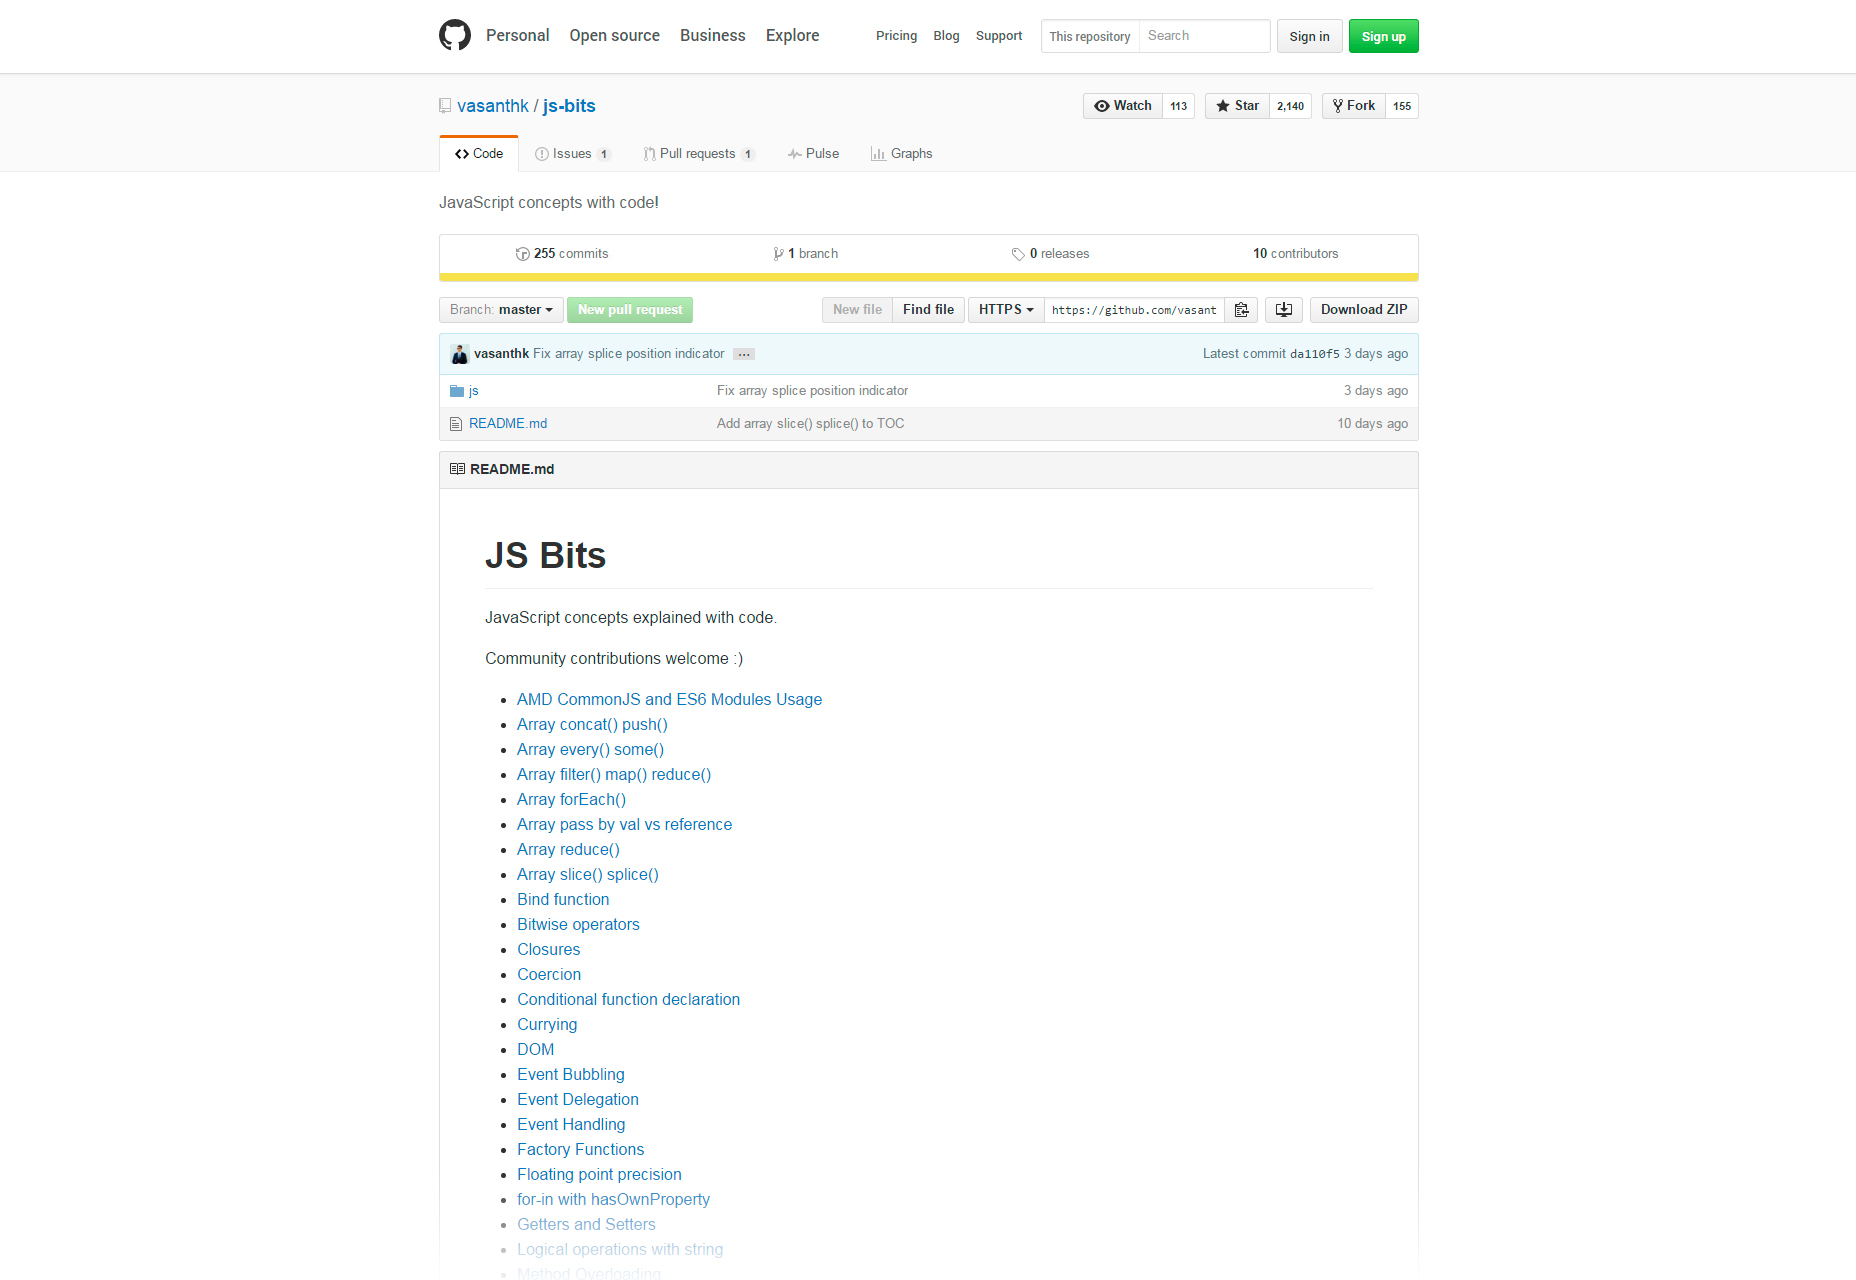Open the Graphs tab

[902, 154]
